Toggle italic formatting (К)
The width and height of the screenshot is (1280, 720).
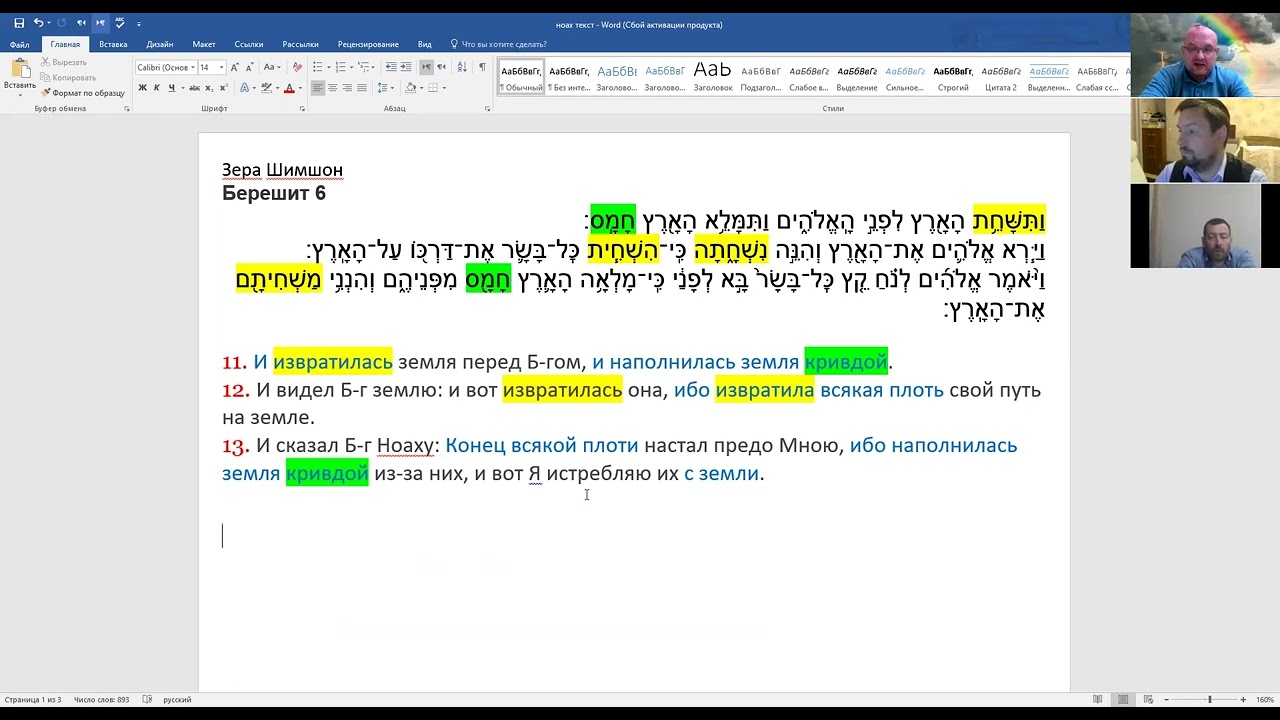pos(156,88)
